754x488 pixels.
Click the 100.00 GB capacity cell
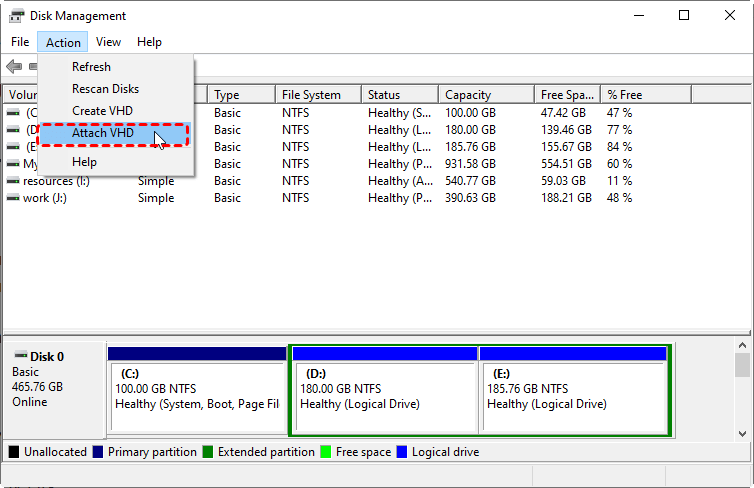pos(470,113)
